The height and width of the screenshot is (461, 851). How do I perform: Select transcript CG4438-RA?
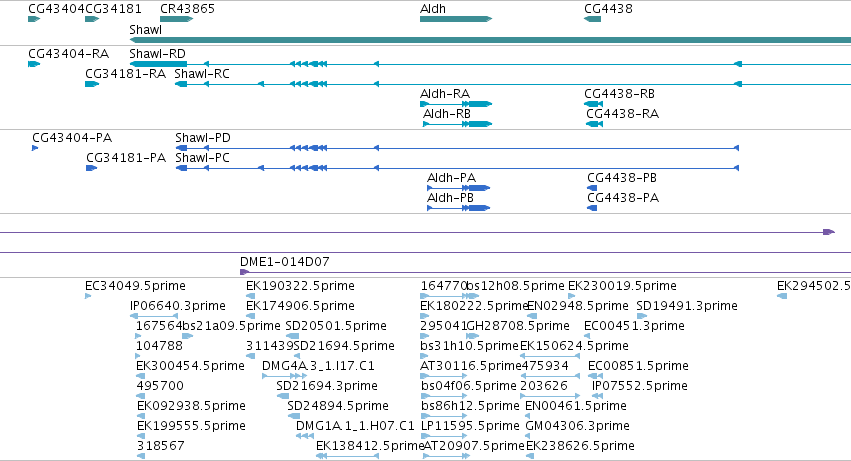coord(623,114)
